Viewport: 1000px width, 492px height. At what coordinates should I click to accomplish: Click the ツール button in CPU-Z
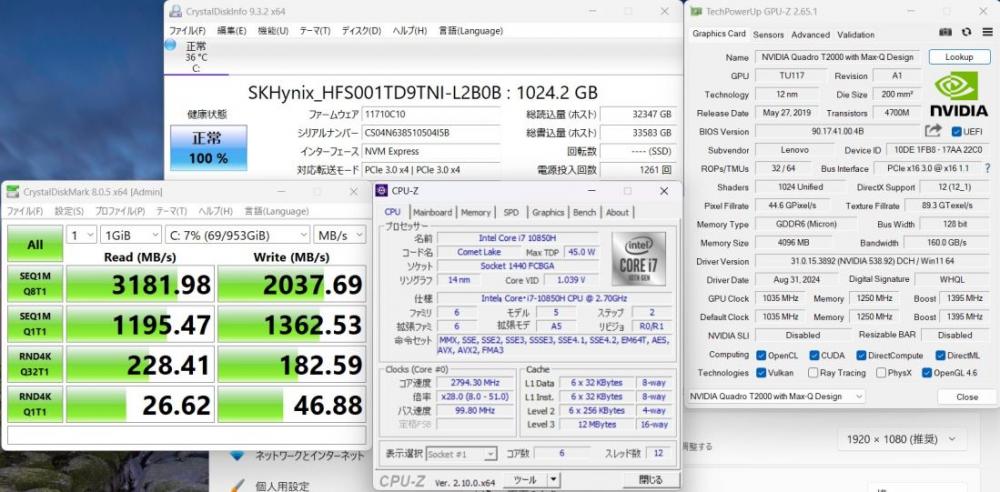point(525,480)
